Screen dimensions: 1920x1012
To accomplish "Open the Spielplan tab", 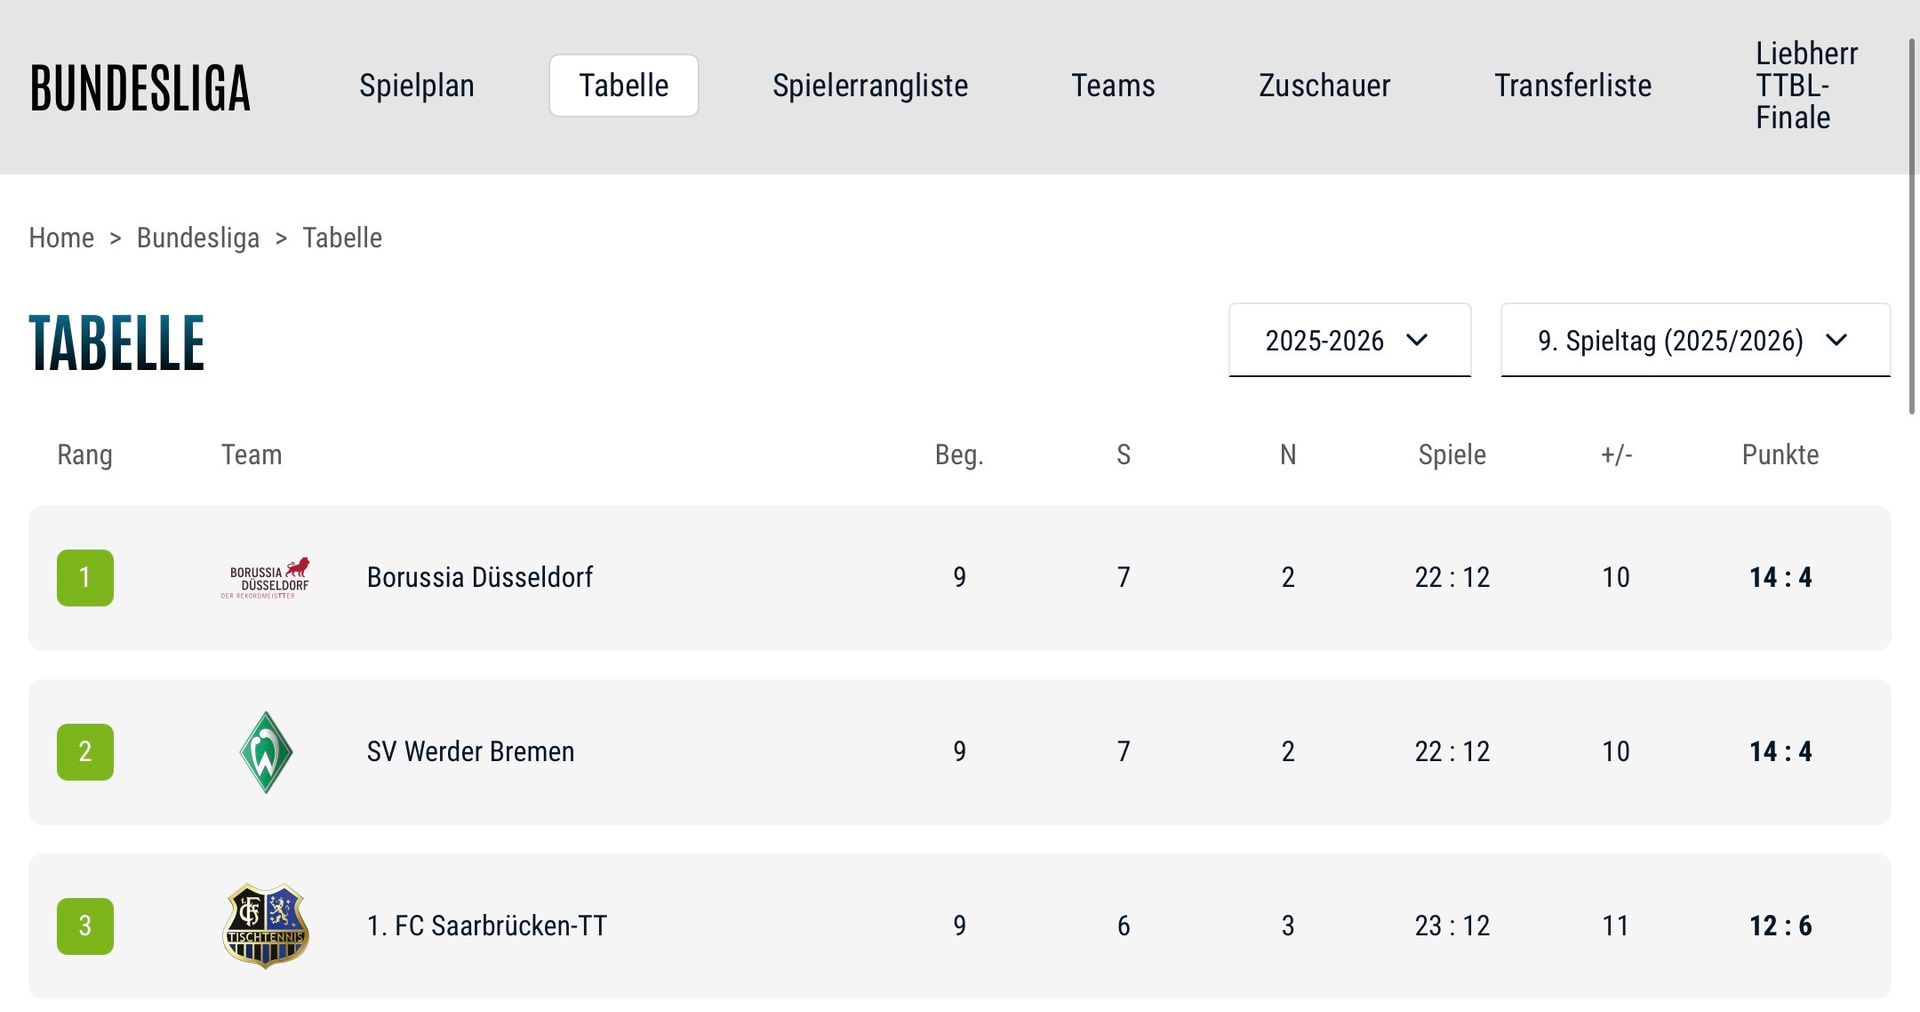I will coord(416,86).
